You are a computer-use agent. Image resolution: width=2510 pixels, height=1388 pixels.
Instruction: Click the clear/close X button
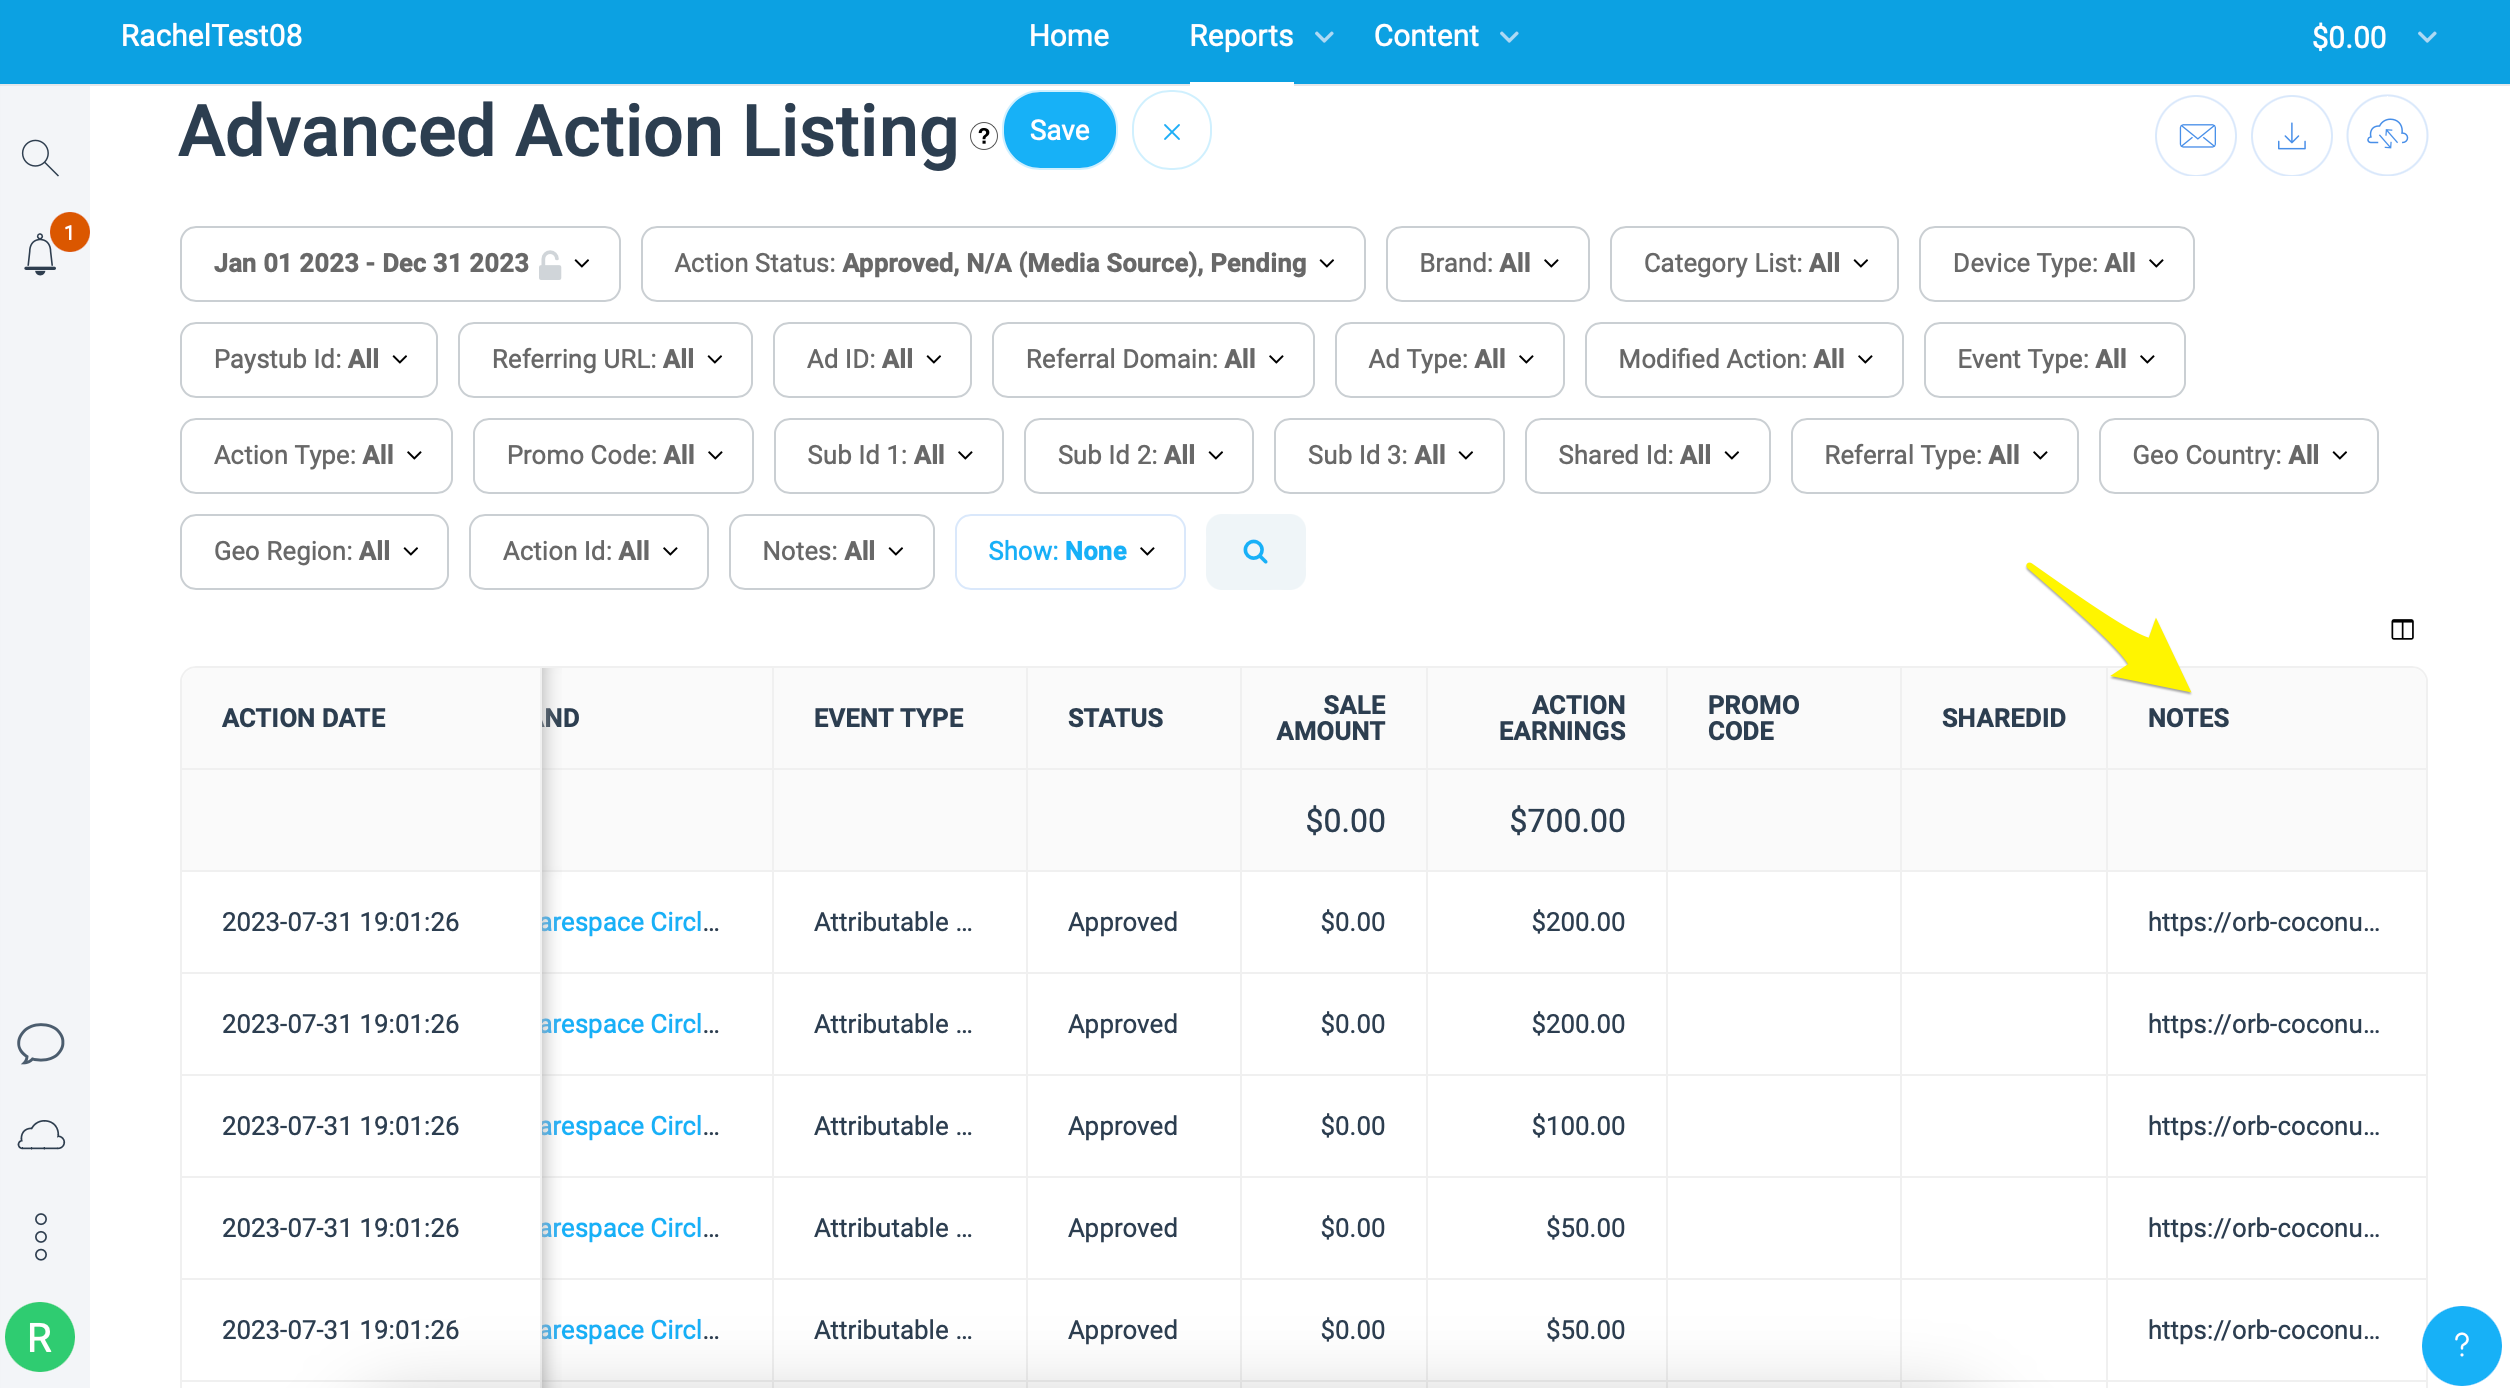pyautogui.click(x=1170, y=132)
